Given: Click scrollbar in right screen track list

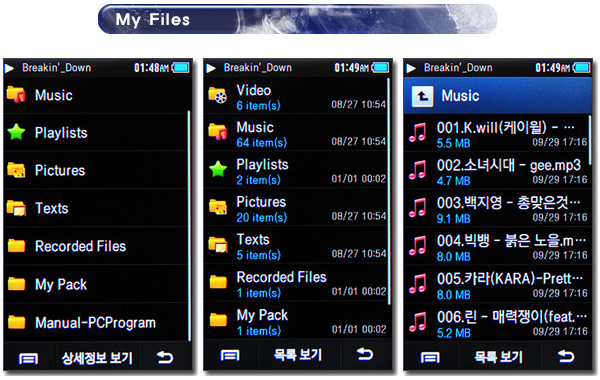Looking at the screenshot, I should [589, 140].
